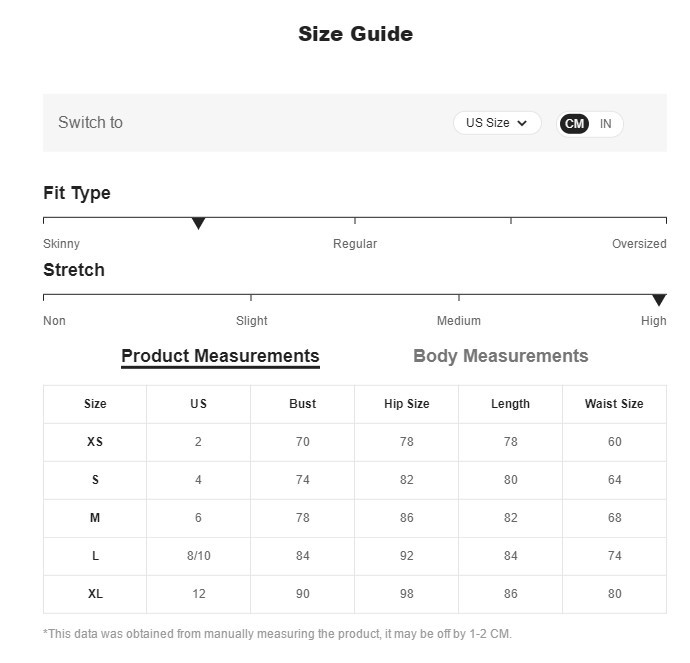Click the Hip Size column header

point(406,404)
